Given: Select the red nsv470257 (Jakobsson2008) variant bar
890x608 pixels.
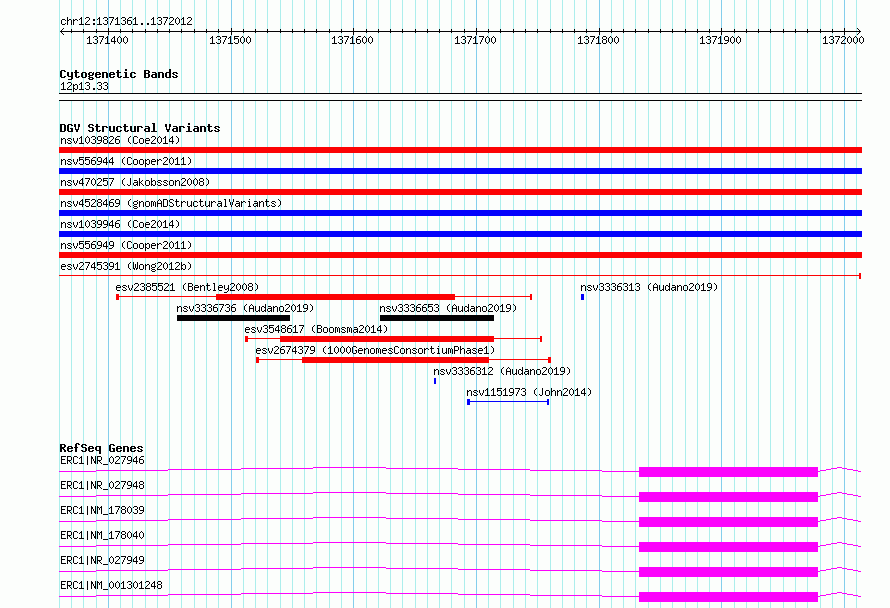Looking at the screenshot, I should (x=460, y=192).
